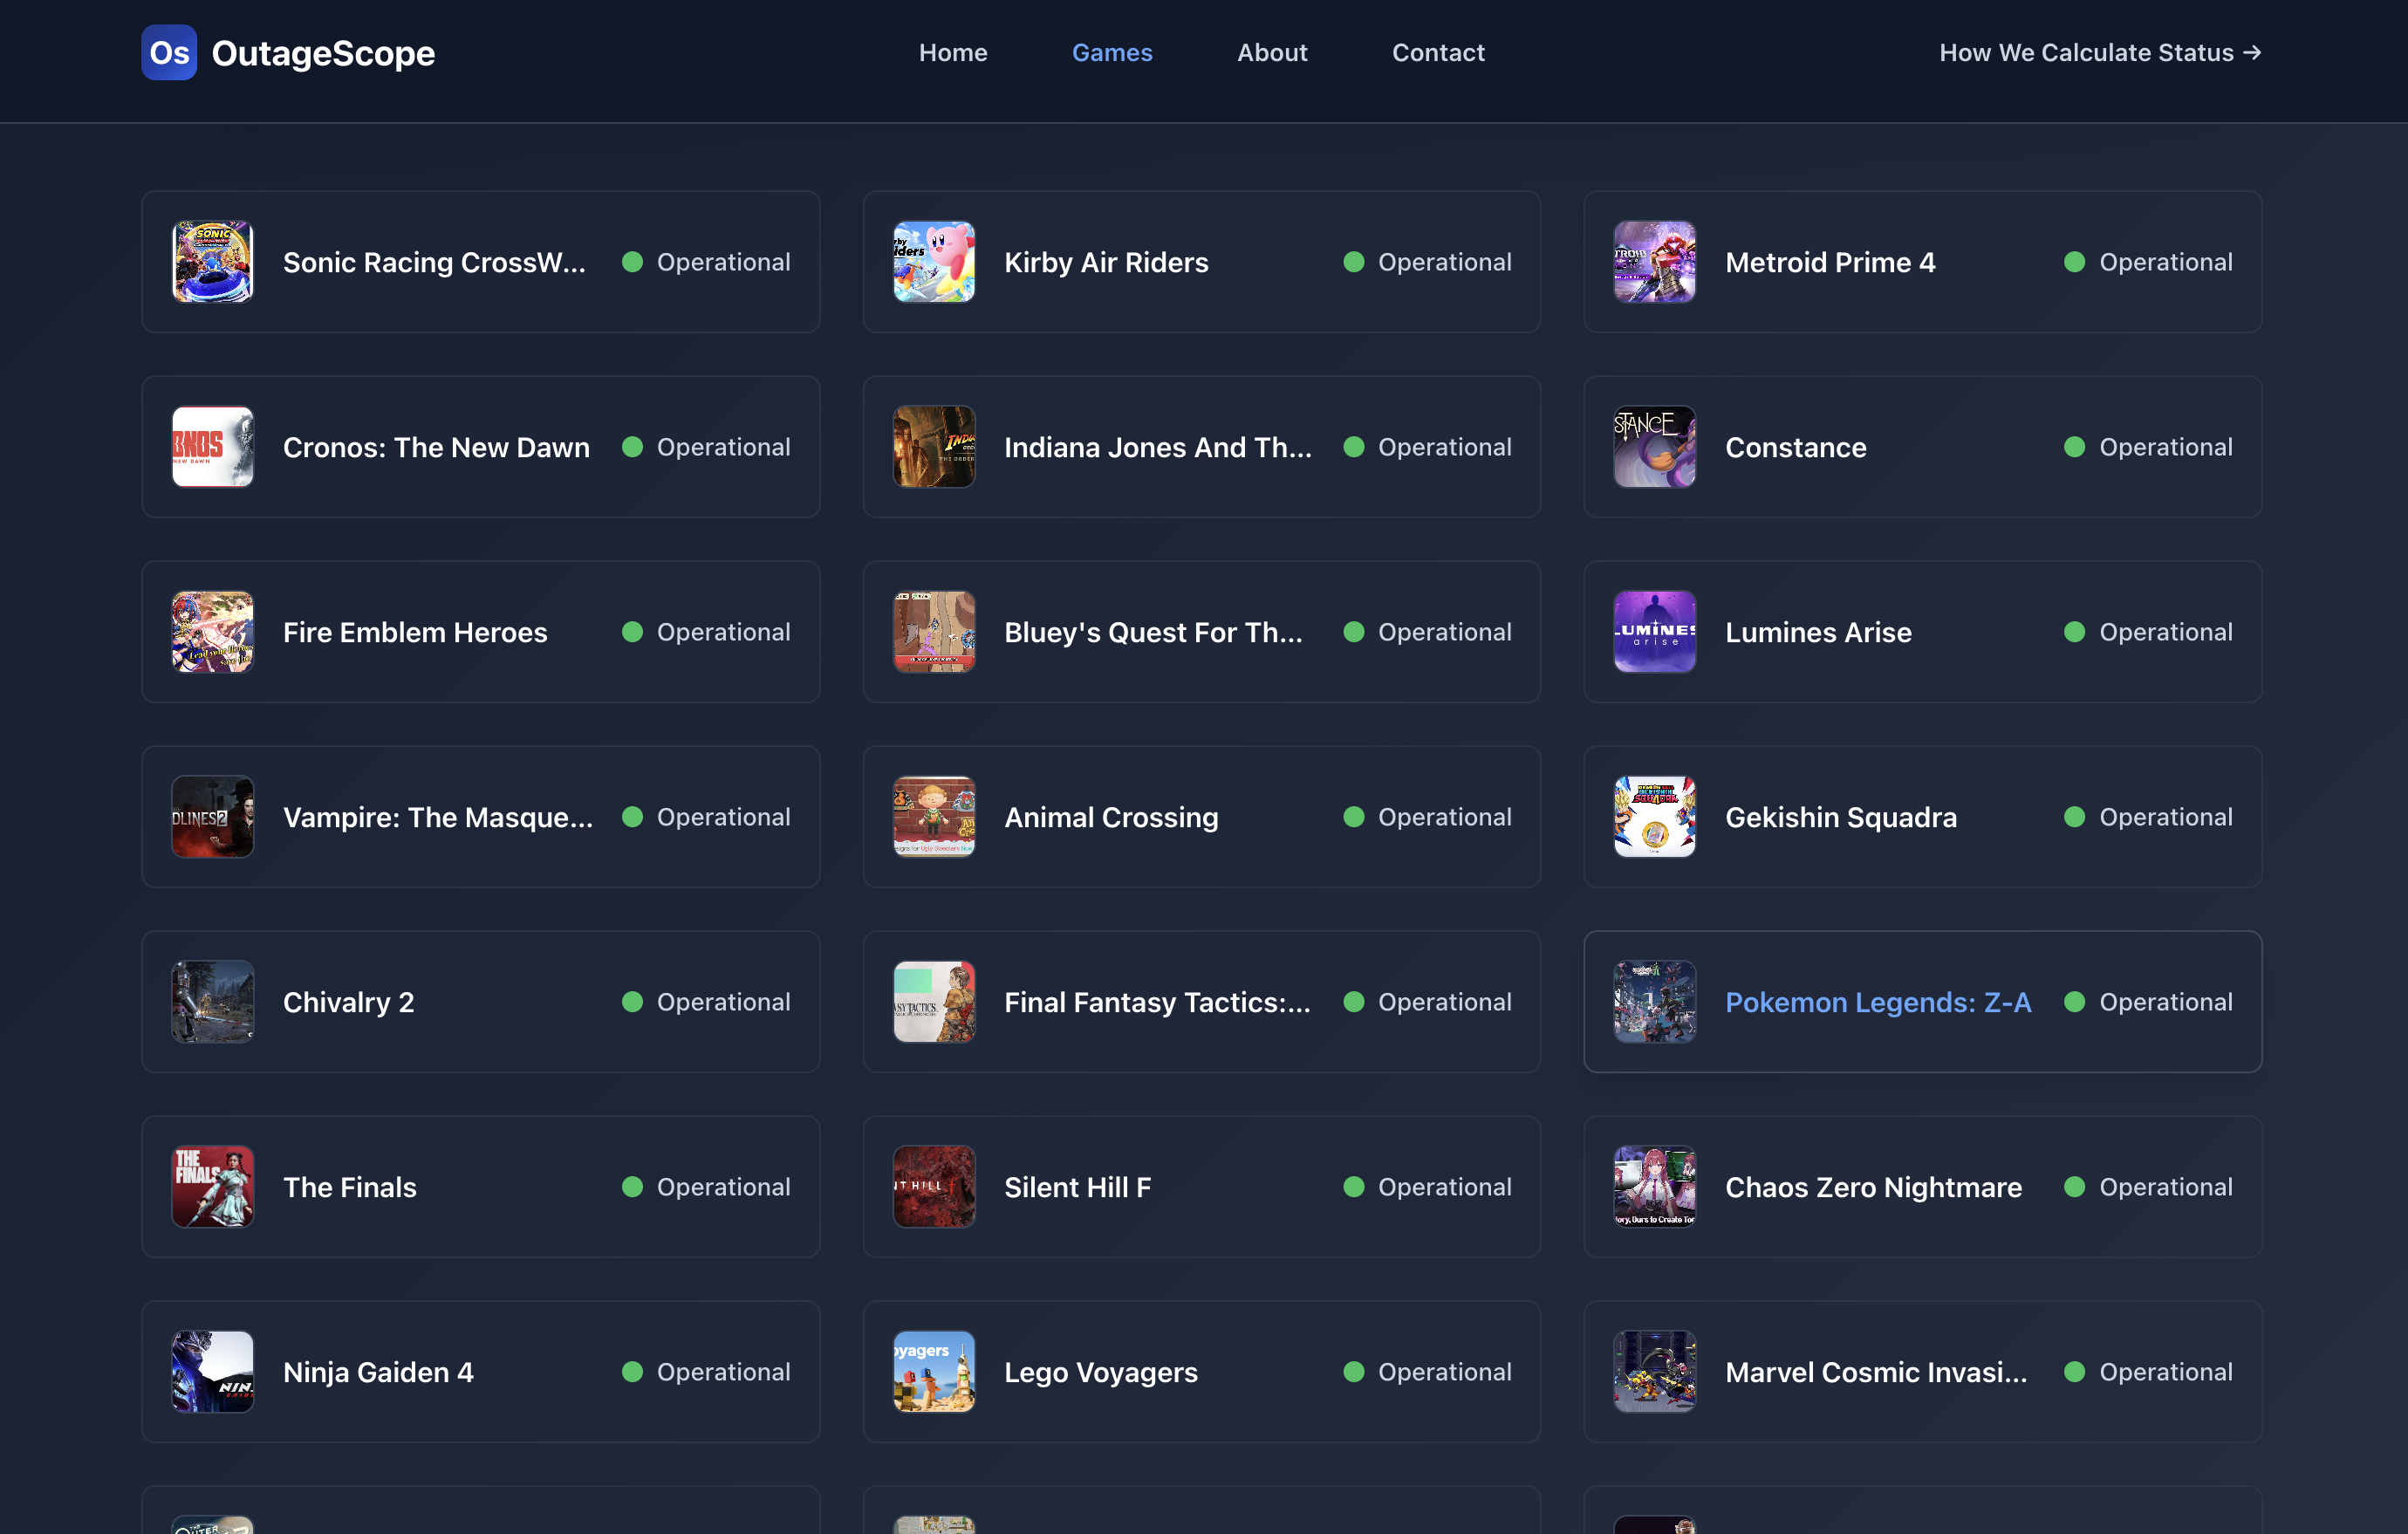Click the Sonic Racing CrossWorlds cover icon

tap(212, 262)
